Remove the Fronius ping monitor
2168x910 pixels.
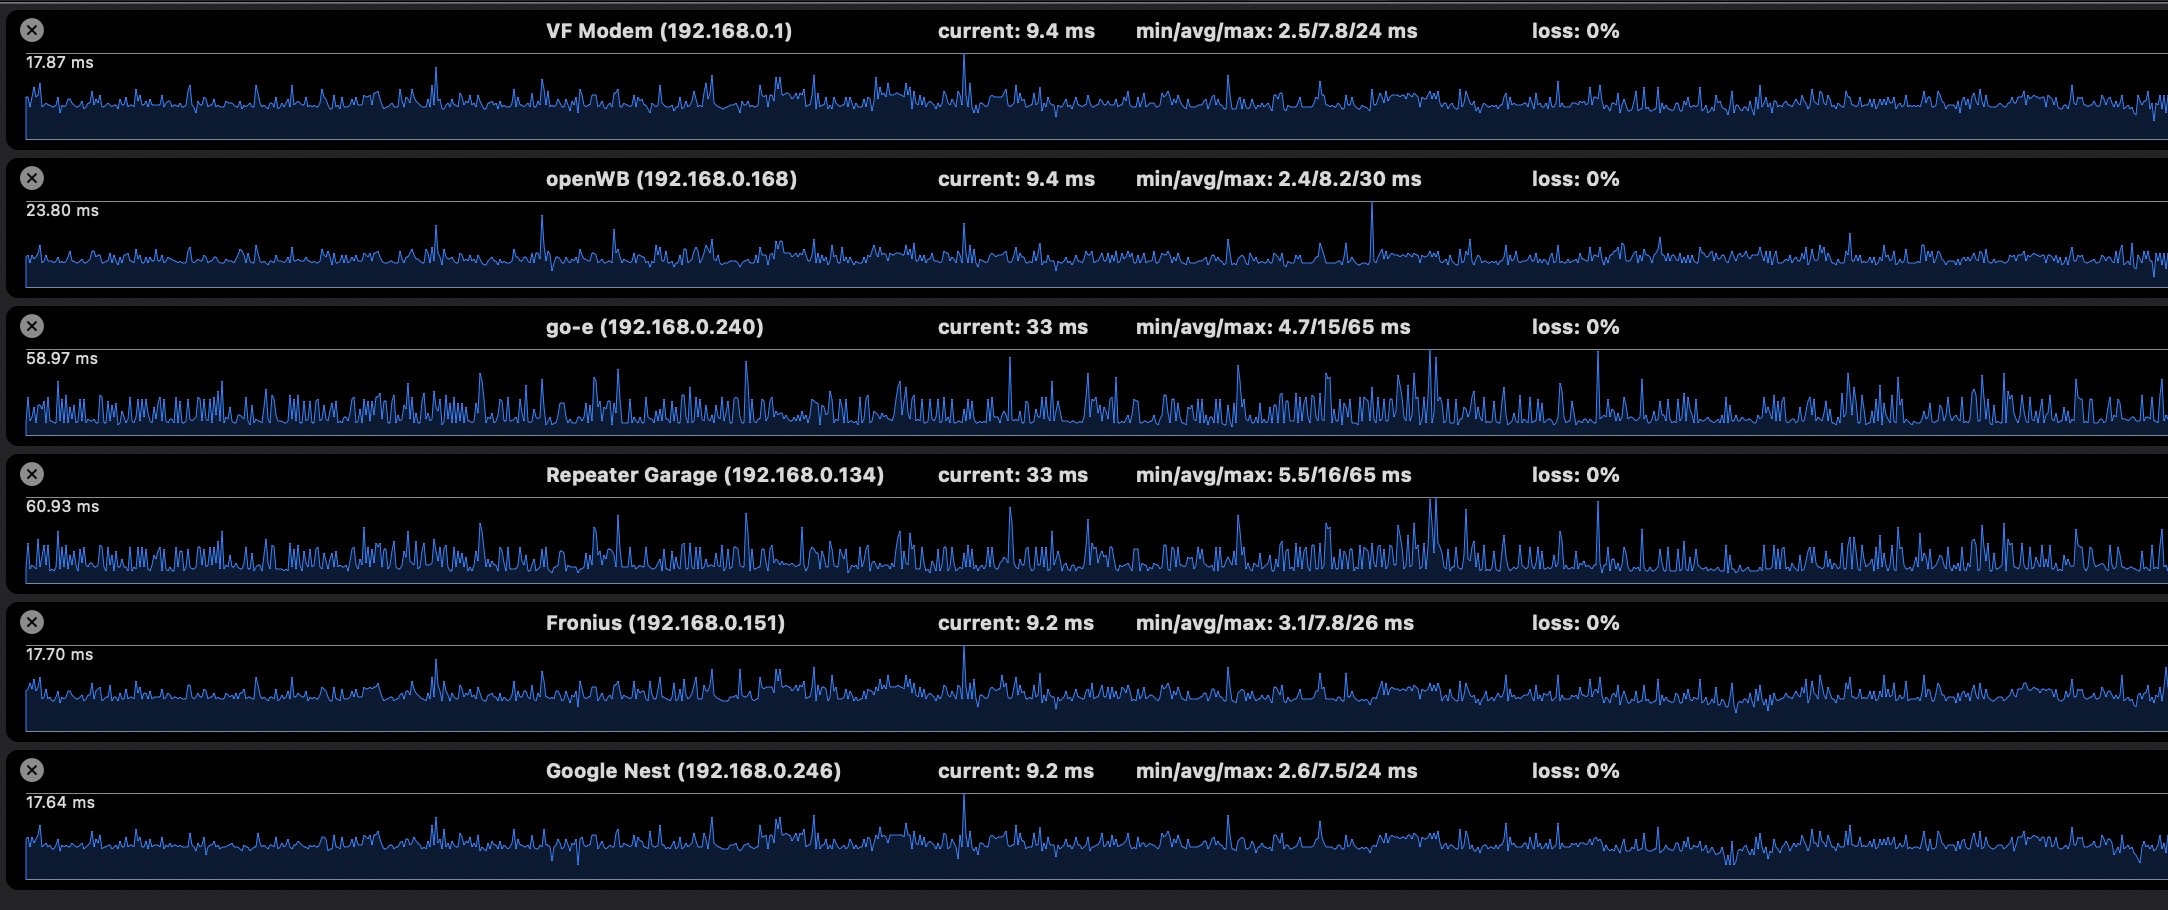point(32,622)
